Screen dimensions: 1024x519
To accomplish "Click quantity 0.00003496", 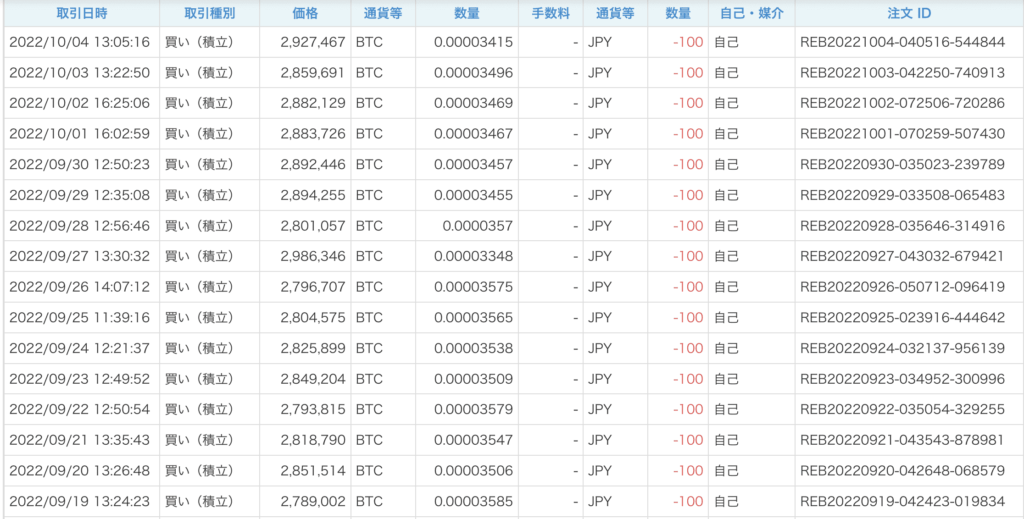I will click(473, 73).
